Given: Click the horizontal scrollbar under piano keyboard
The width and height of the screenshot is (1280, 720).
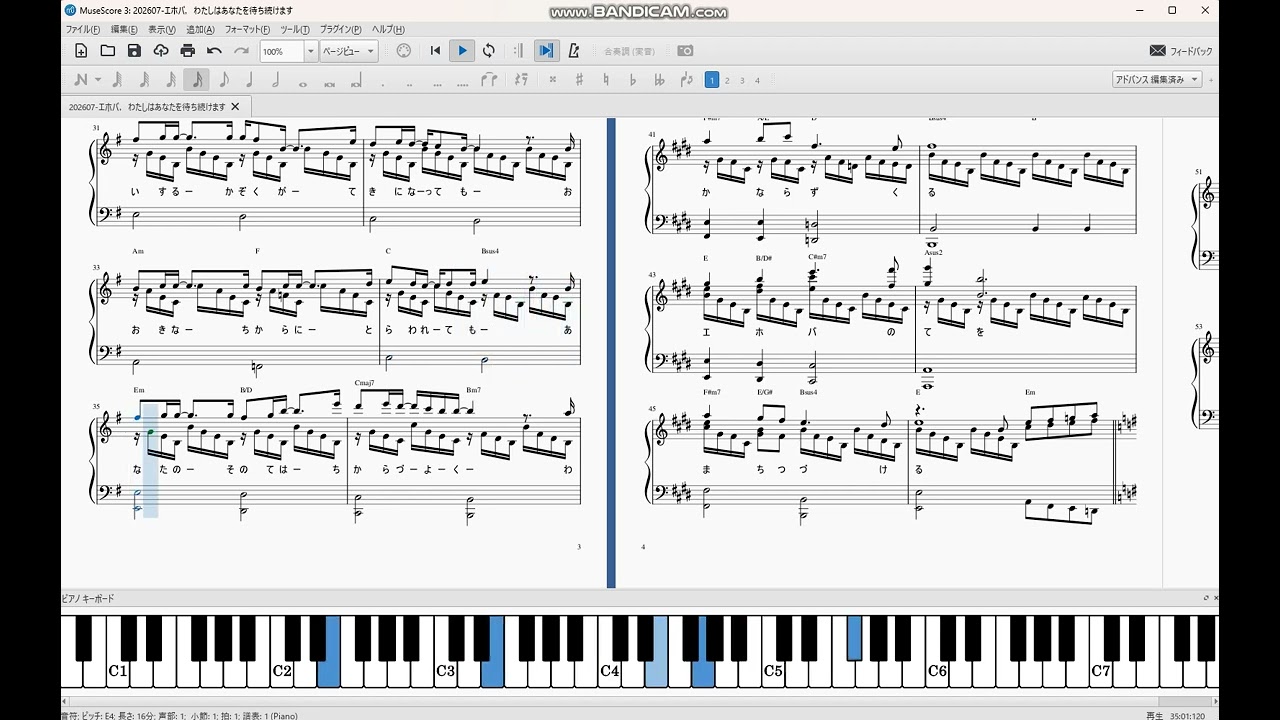Looking at the screenshot, I should 640,703.
